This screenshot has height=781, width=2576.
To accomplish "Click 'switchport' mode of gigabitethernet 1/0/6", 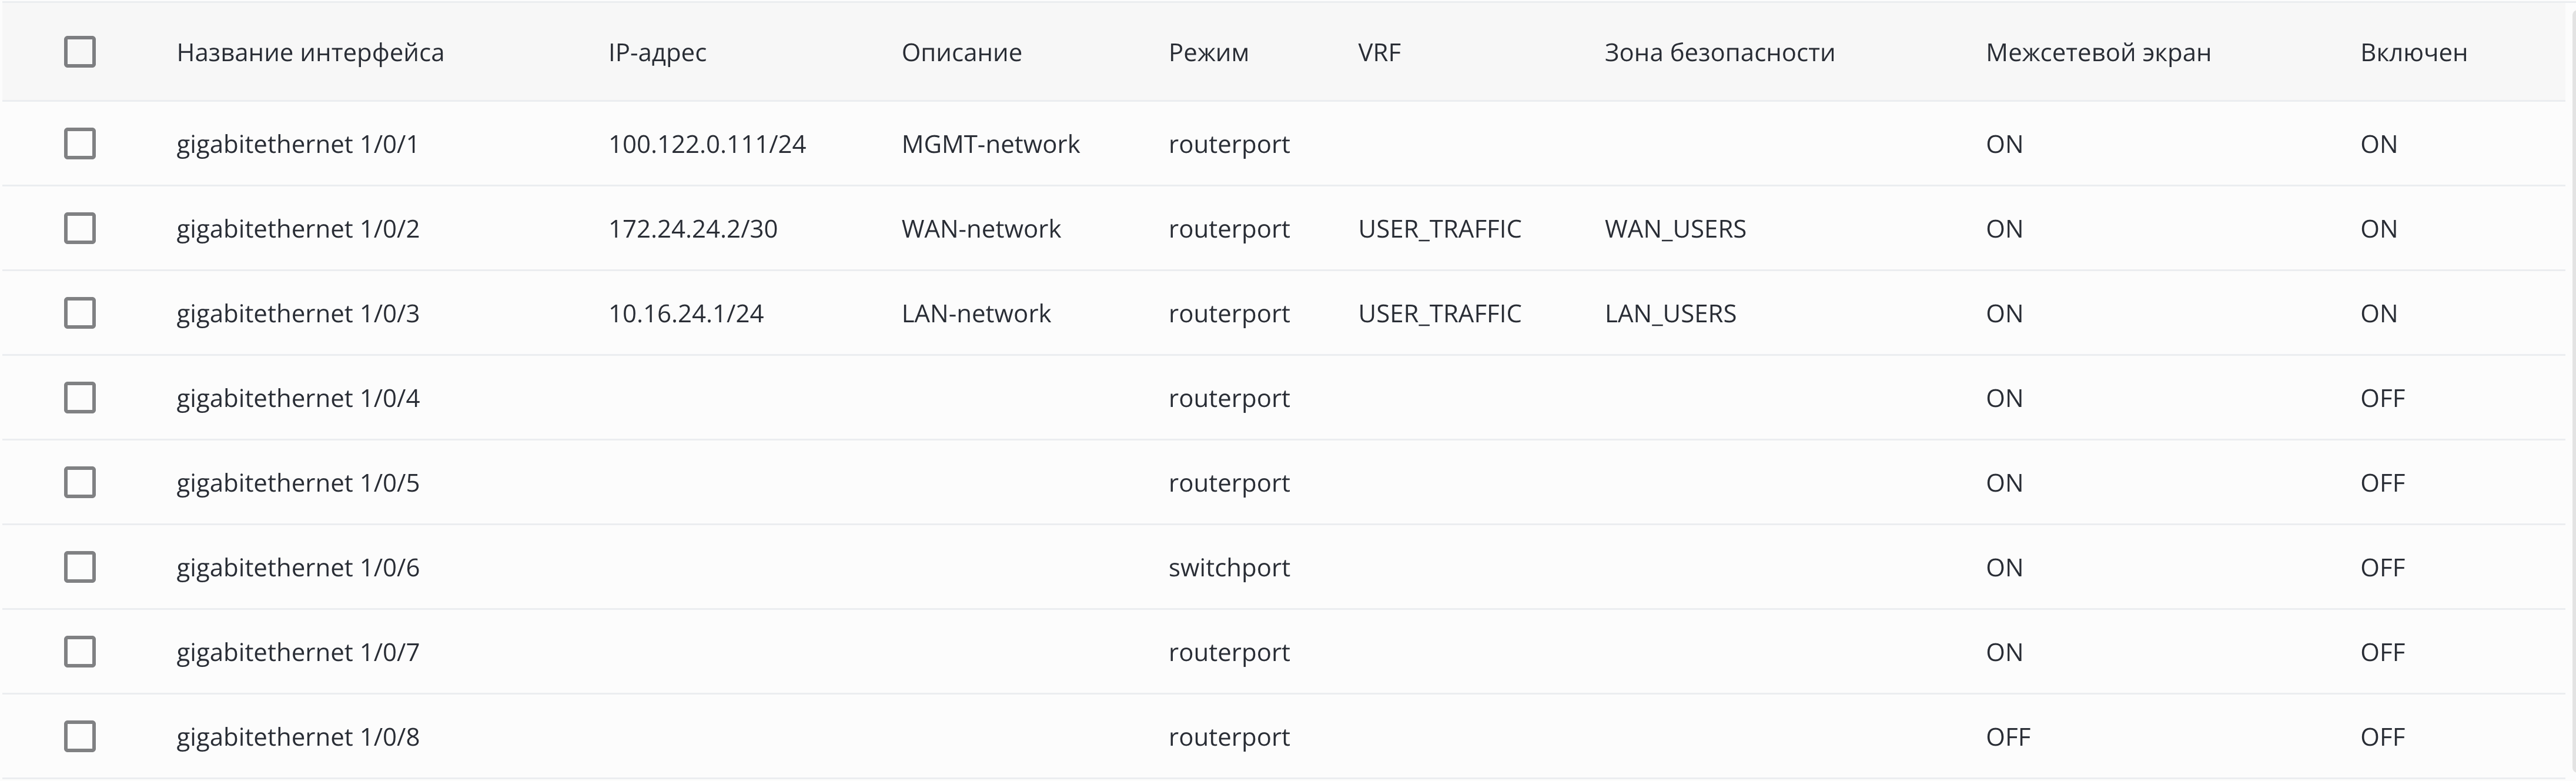I will point(1229,568).
